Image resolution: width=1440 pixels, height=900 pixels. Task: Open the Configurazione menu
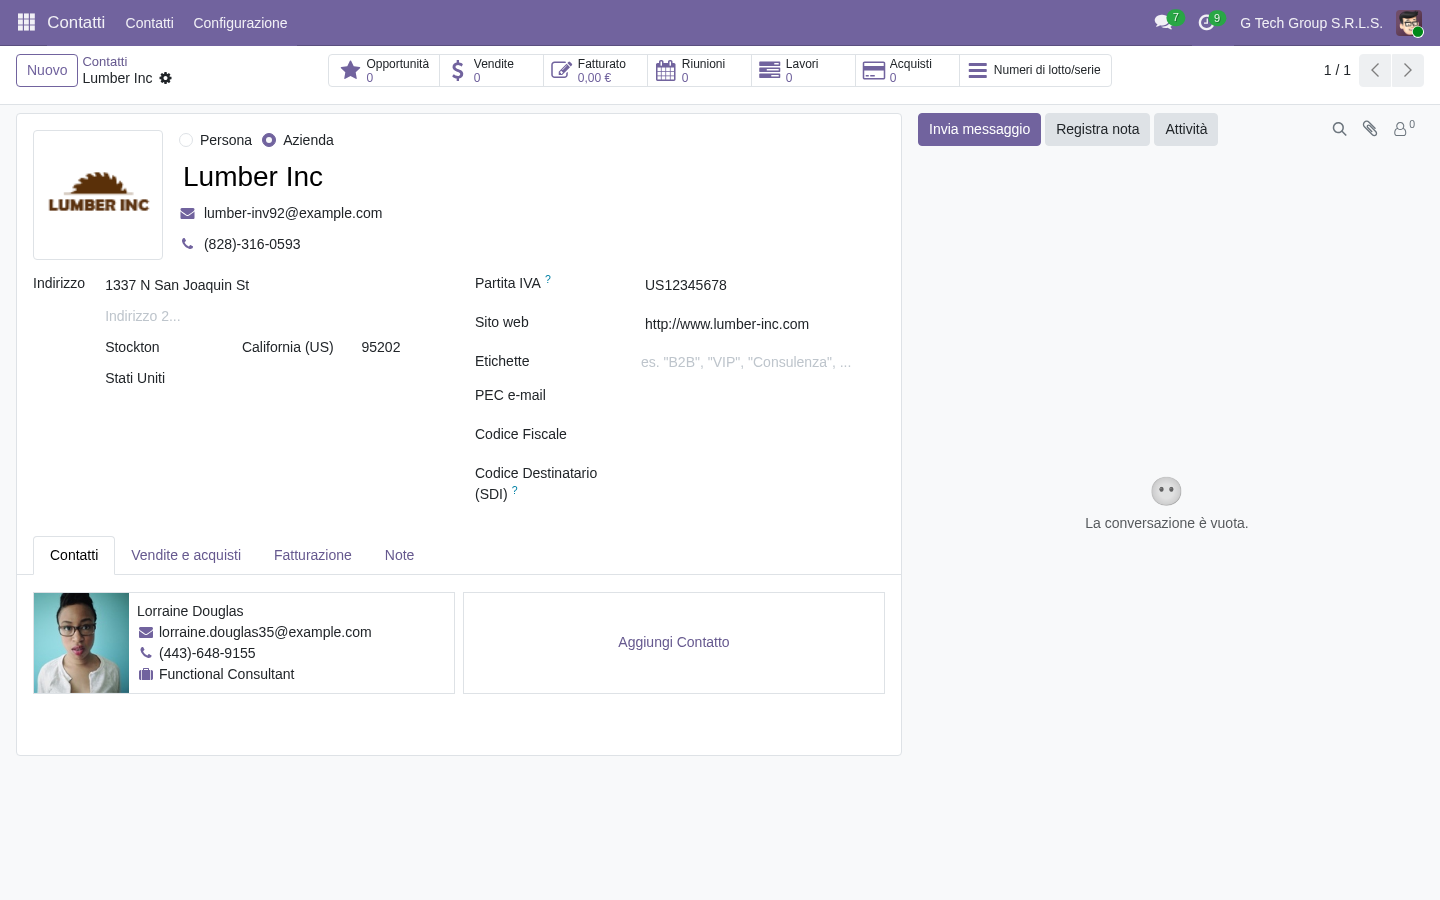click(240, 23)
